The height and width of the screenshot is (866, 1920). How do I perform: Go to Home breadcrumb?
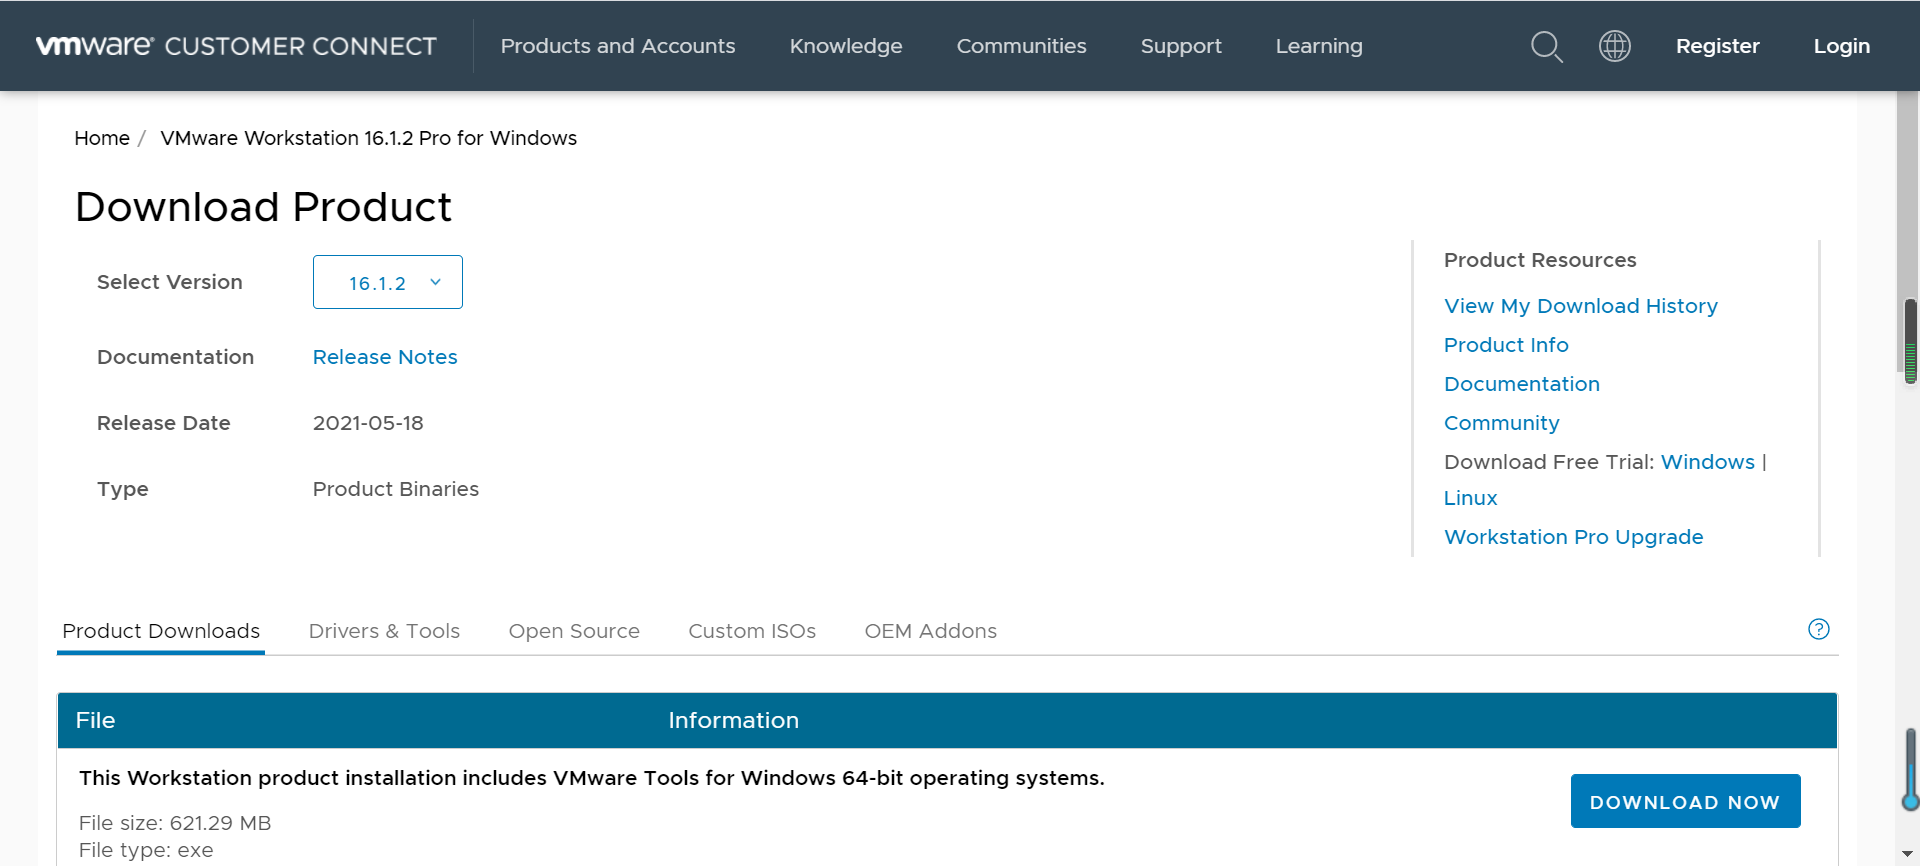coord(102,138)
